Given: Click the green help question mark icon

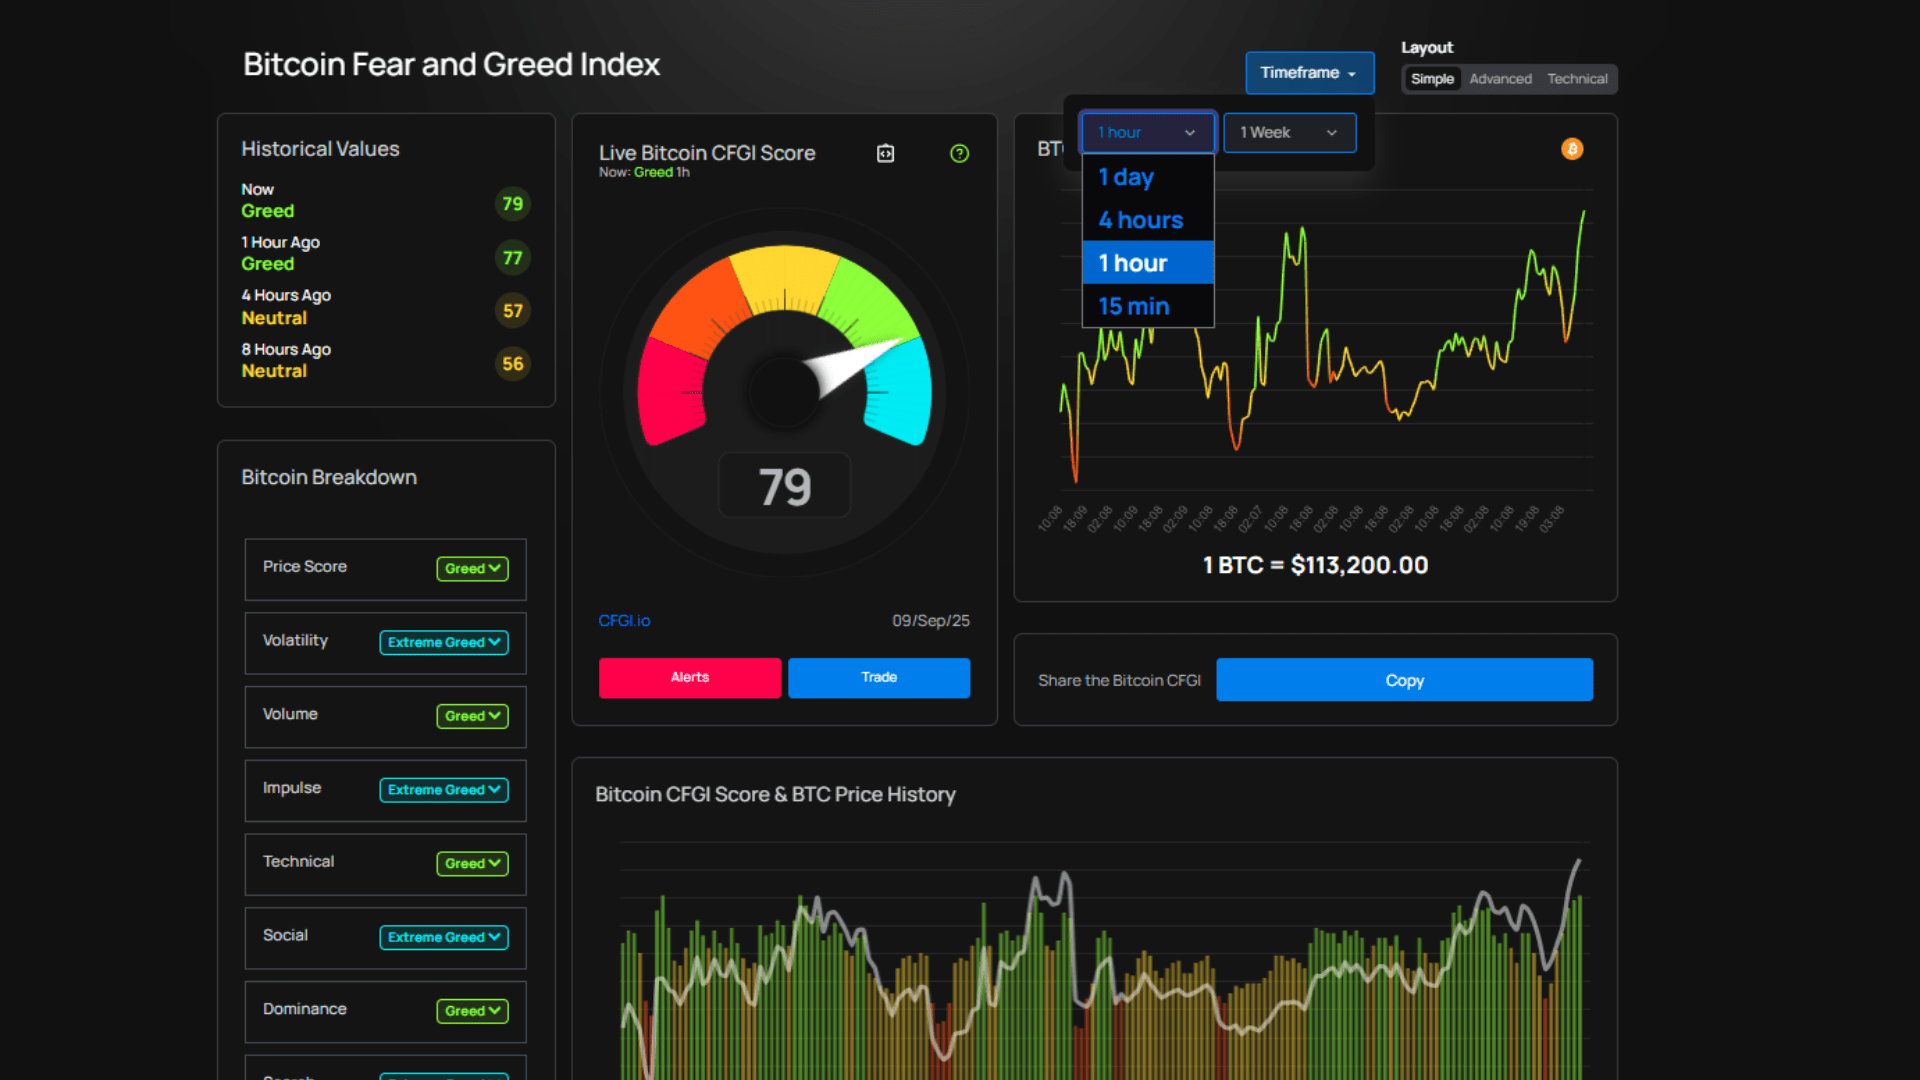Looking at the screenshot, I should 959,153.
